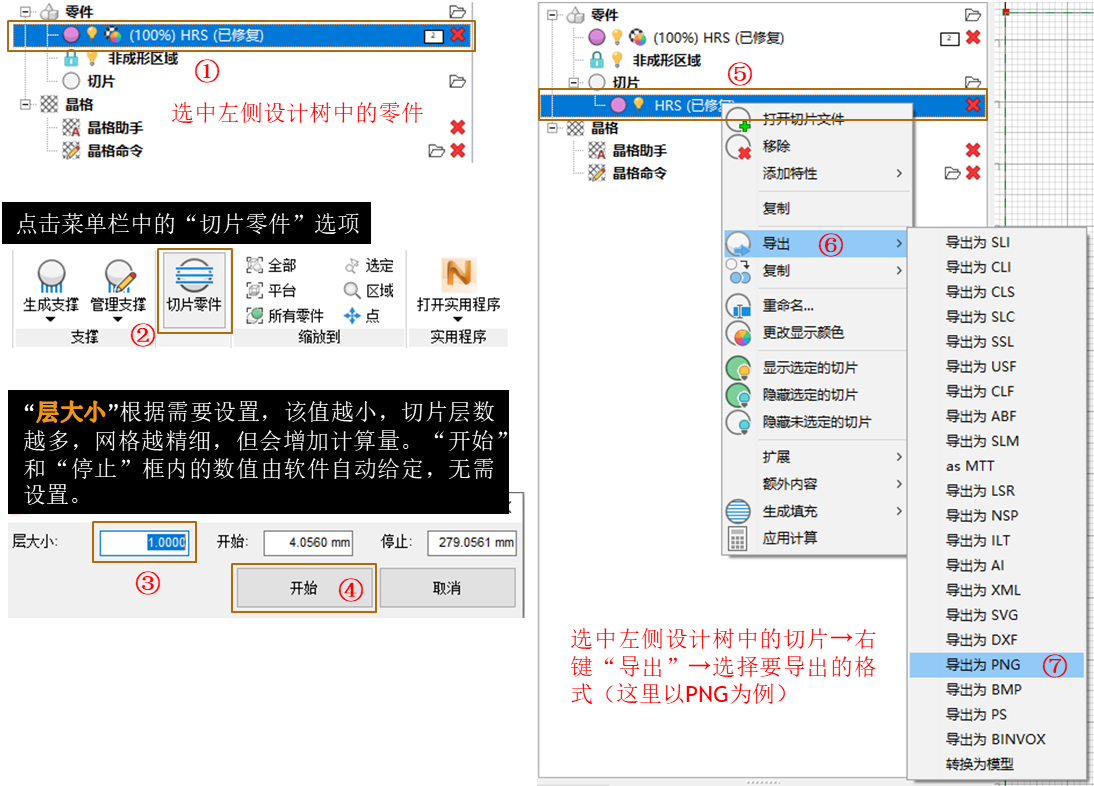Toggle visibility bulb of HRS part
This screenshot has height=786, width=1094.
coord(92,34)
